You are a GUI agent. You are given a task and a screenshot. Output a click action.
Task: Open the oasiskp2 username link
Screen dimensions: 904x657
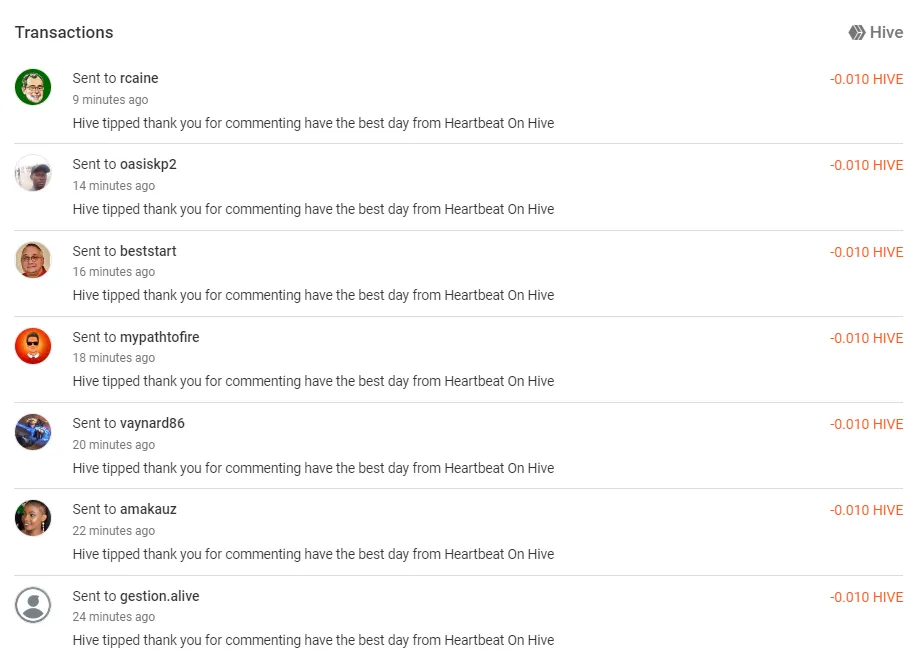(x=148, y=164)
